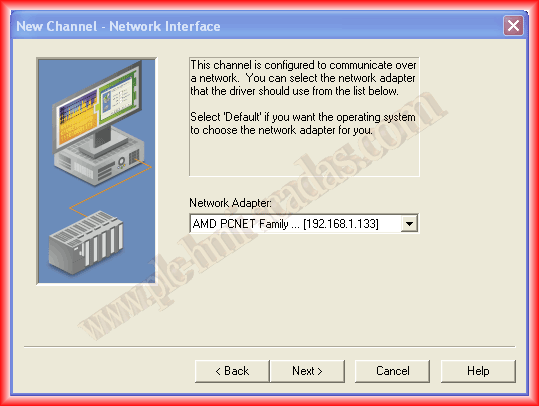539x406 pixels.
Task: Click the 192.168.1.133 address in combo box
Action: (x=341, y=224)
